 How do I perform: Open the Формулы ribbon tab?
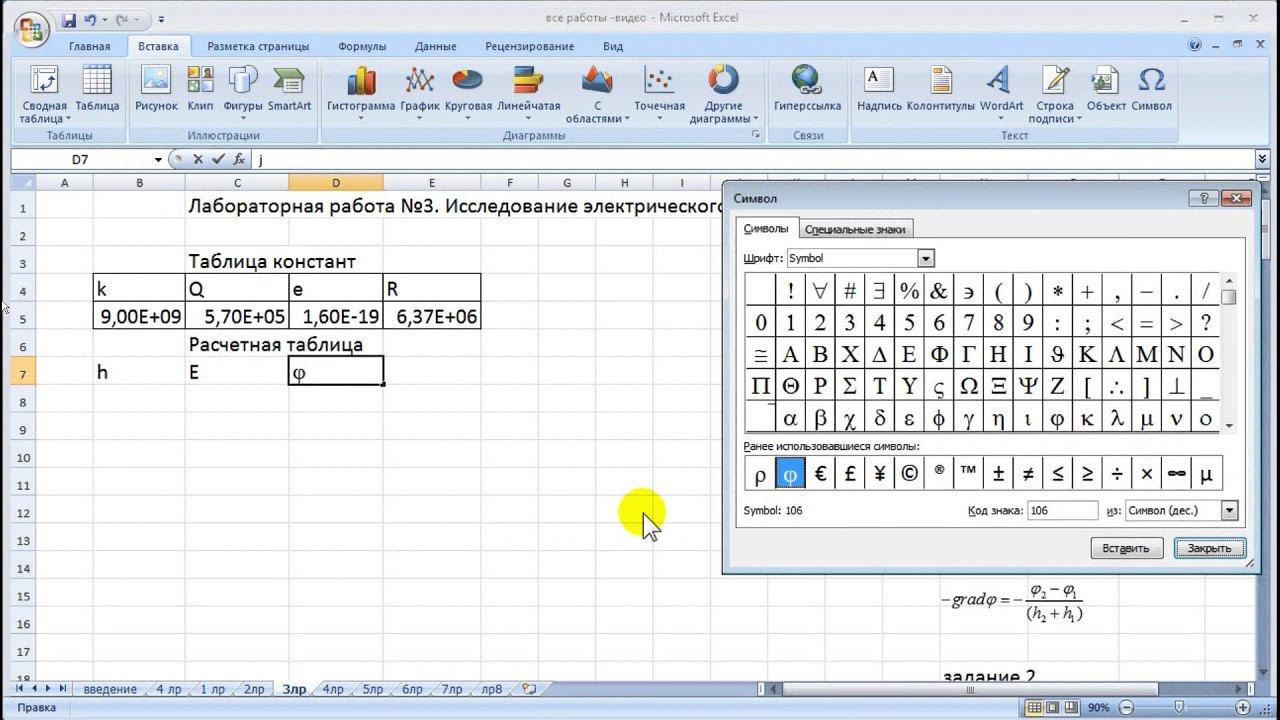click(362, 46)
